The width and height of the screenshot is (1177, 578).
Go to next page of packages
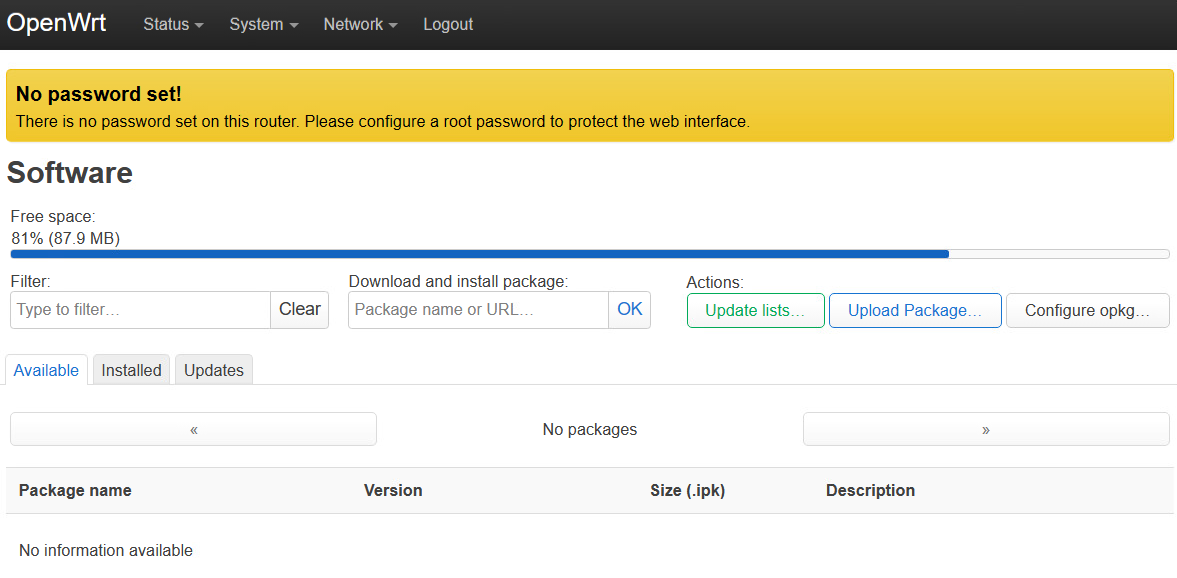[985, 429]
